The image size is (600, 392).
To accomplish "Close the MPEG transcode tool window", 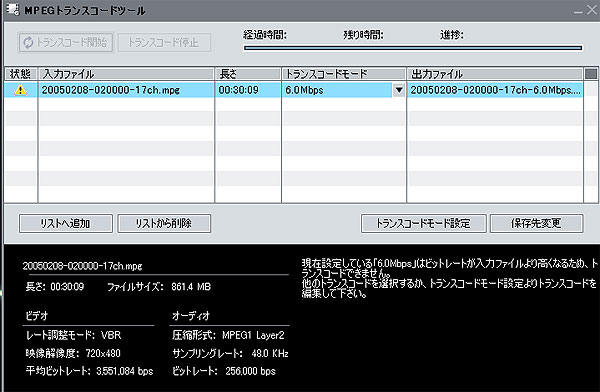I will click(592, 10).
